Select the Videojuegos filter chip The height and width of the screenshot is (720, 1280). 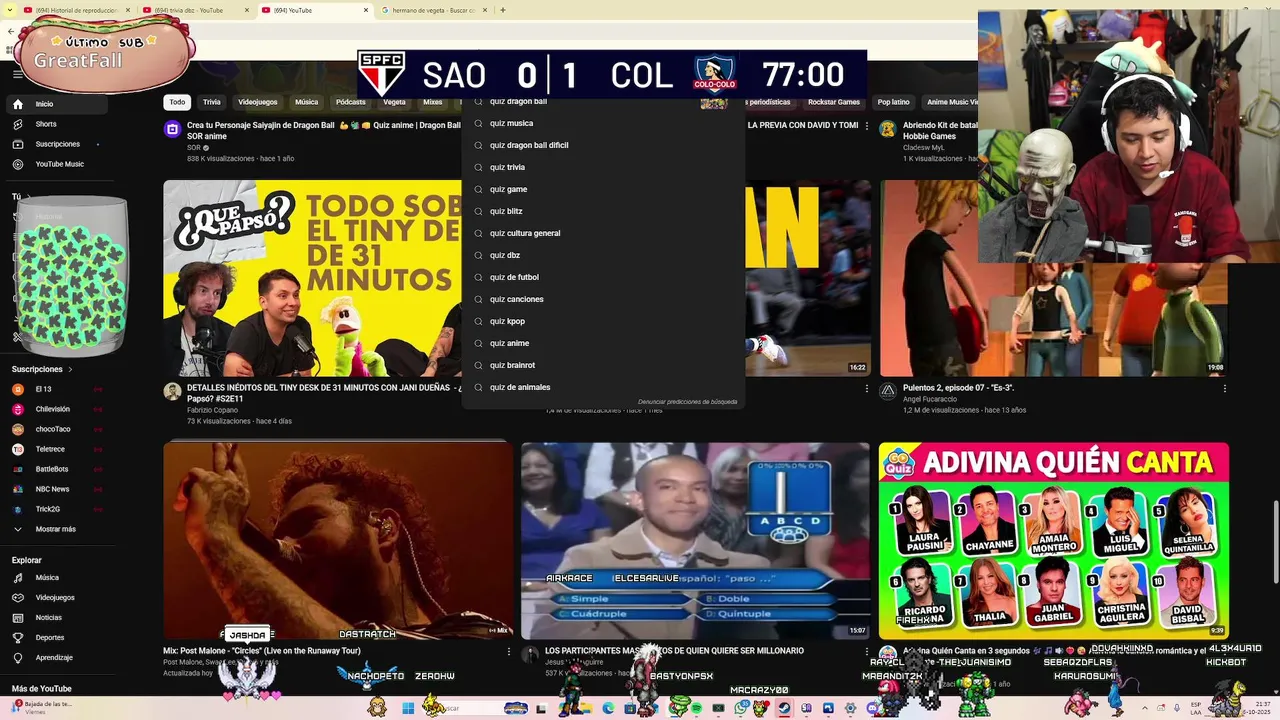point(258,102)
